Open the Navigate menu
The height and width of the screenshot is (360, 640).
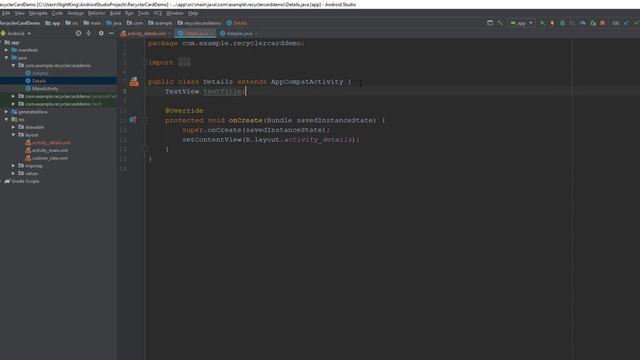tap(38, 13)
